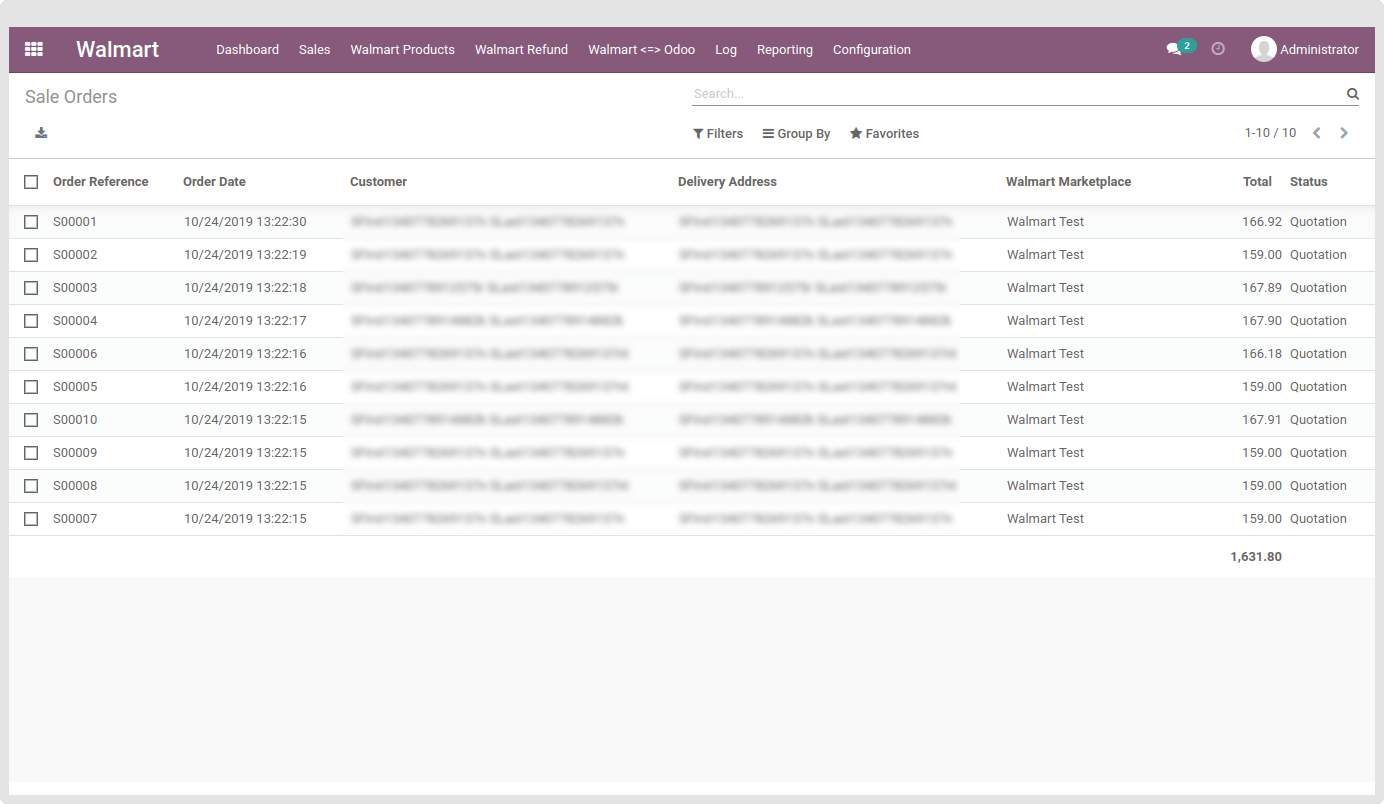1384x804 pixels.
Task: Open order S00002 reference cell
Action: coord(75,255)
